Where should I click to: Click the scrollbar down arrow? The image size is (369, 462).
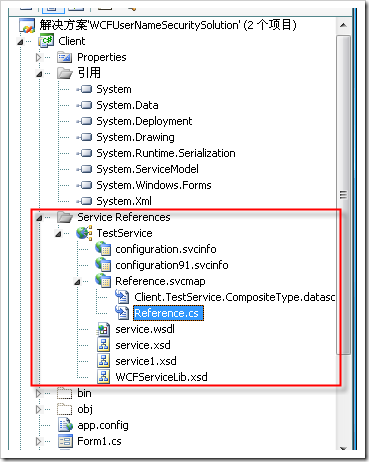coord(343,448)
